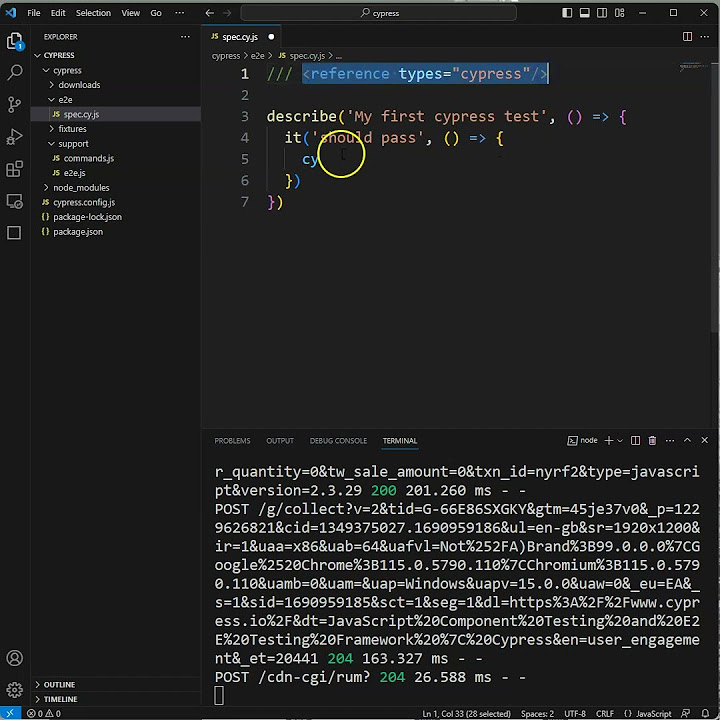This screenshot has height=720, width=720.
Task: Open the Selection menu
Action: [x=93, y=13]
